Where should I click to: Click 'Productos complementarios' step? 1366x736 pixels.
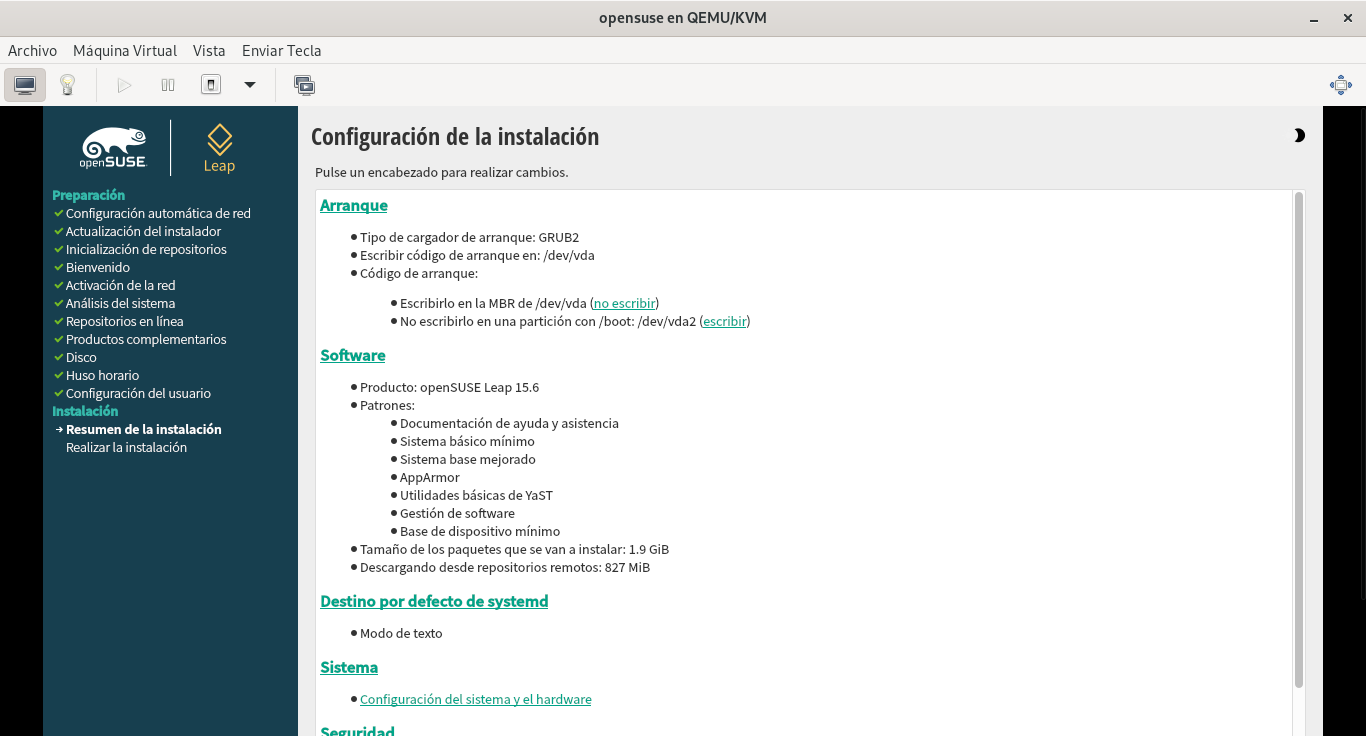pyautogui.click(x=146, y=339)
